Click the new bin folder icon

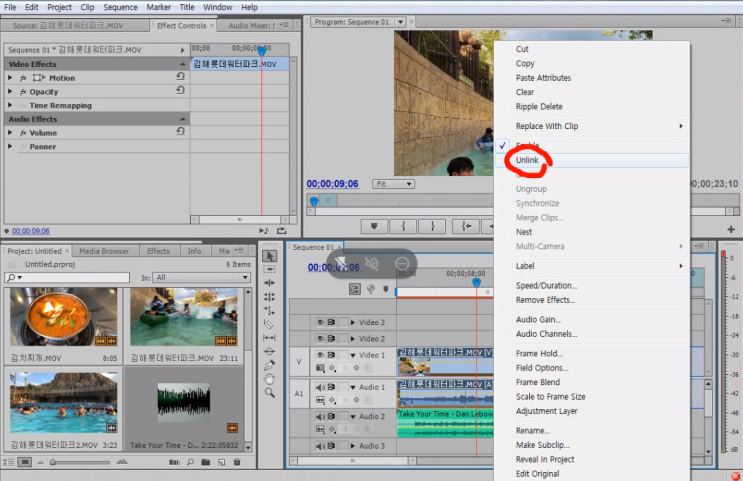tap(205, 462)
